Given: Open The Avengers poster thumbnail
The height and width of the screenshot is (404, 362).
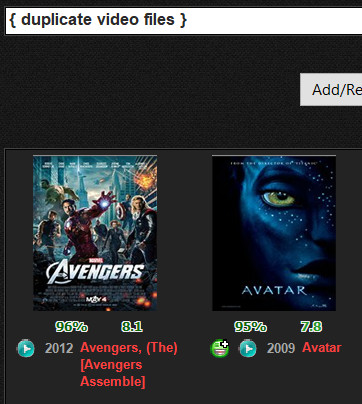Looking at the screenshot, I should click(95, 233).
